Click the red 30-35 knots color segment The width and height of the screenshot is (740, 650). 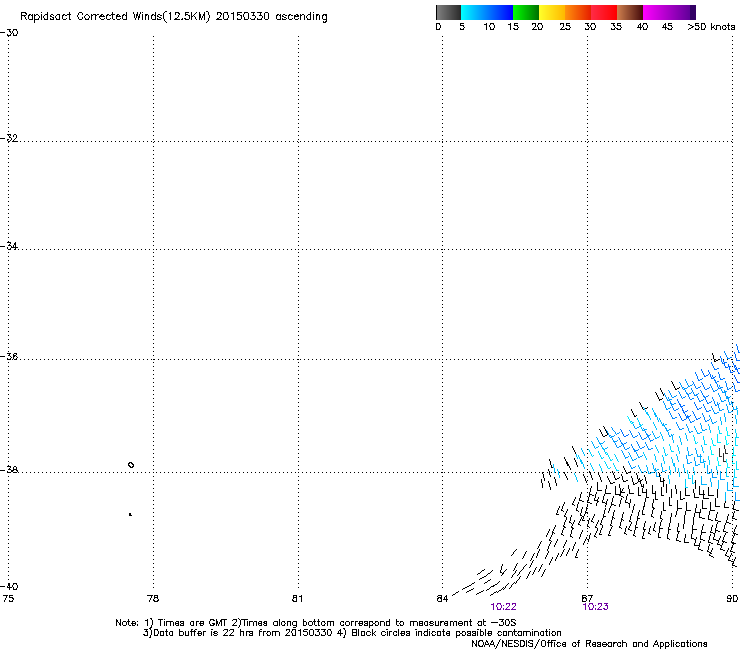pyautogui.click(x=604, y=12)
